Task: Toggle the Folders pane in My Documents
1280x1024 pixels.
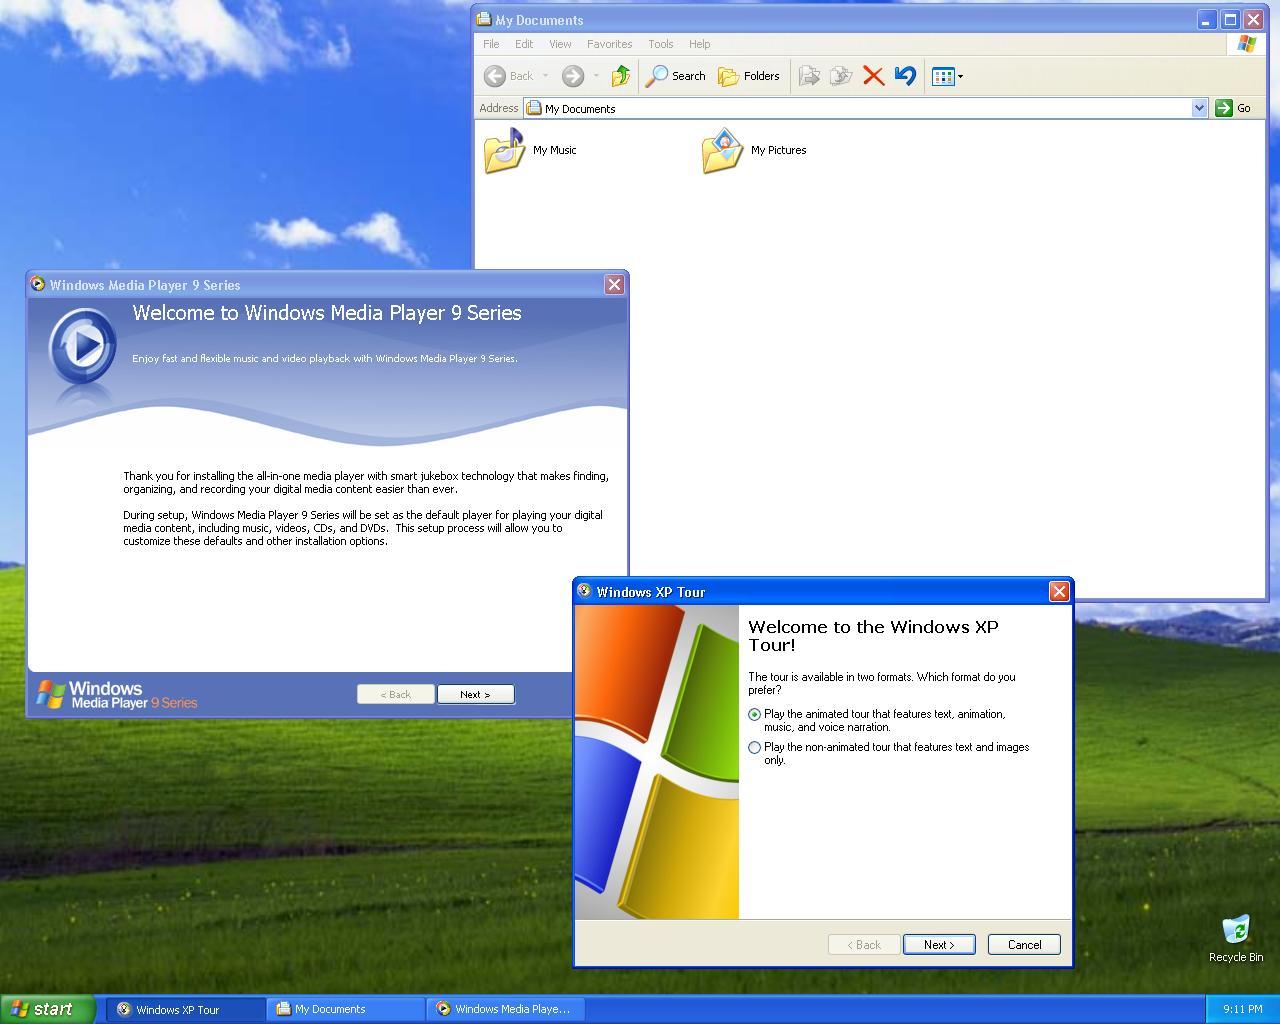Action: point(749,76)
